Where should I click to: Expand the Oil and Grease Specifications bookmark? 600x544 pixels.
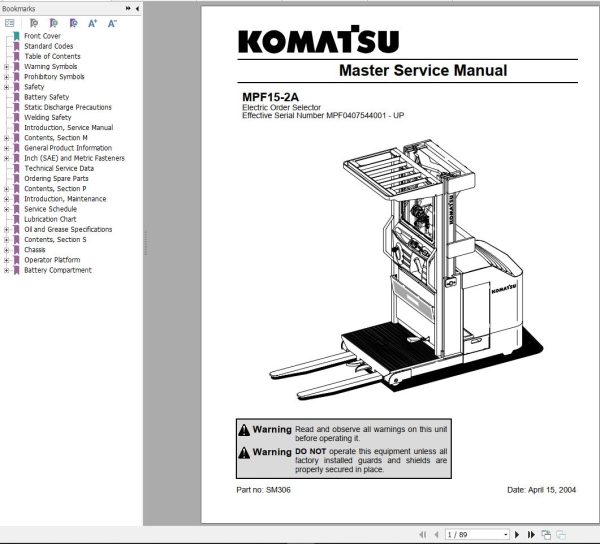point(6,230)
